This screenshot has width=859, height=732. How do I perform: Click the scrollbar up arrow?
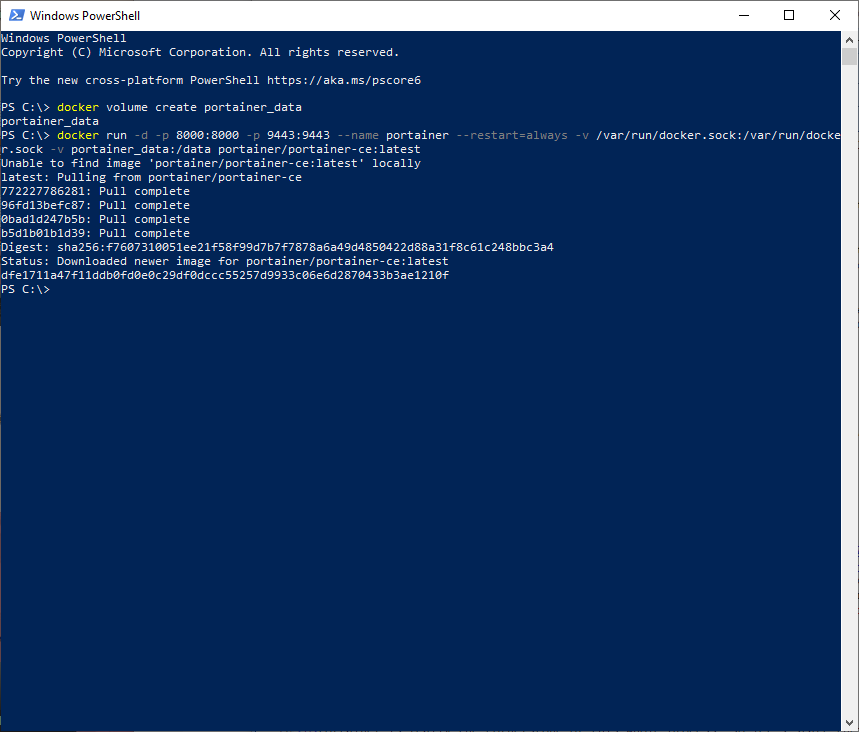click(x=849, y=39)
